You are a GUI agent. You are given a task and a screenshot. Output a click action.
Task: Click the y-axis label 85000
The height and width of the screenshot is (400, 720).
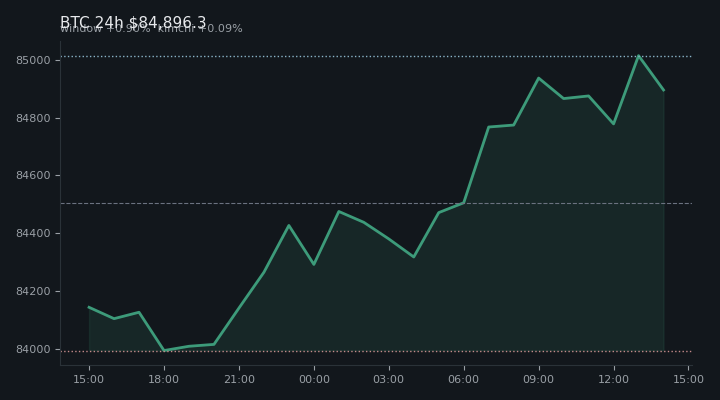tap(33, 61)
